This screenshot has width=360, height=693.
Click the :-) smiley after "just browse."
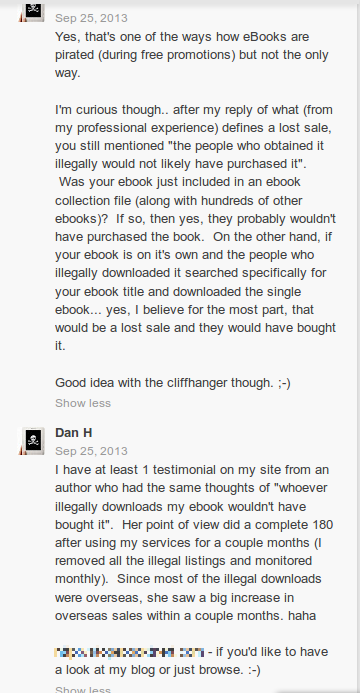(254, 670)
